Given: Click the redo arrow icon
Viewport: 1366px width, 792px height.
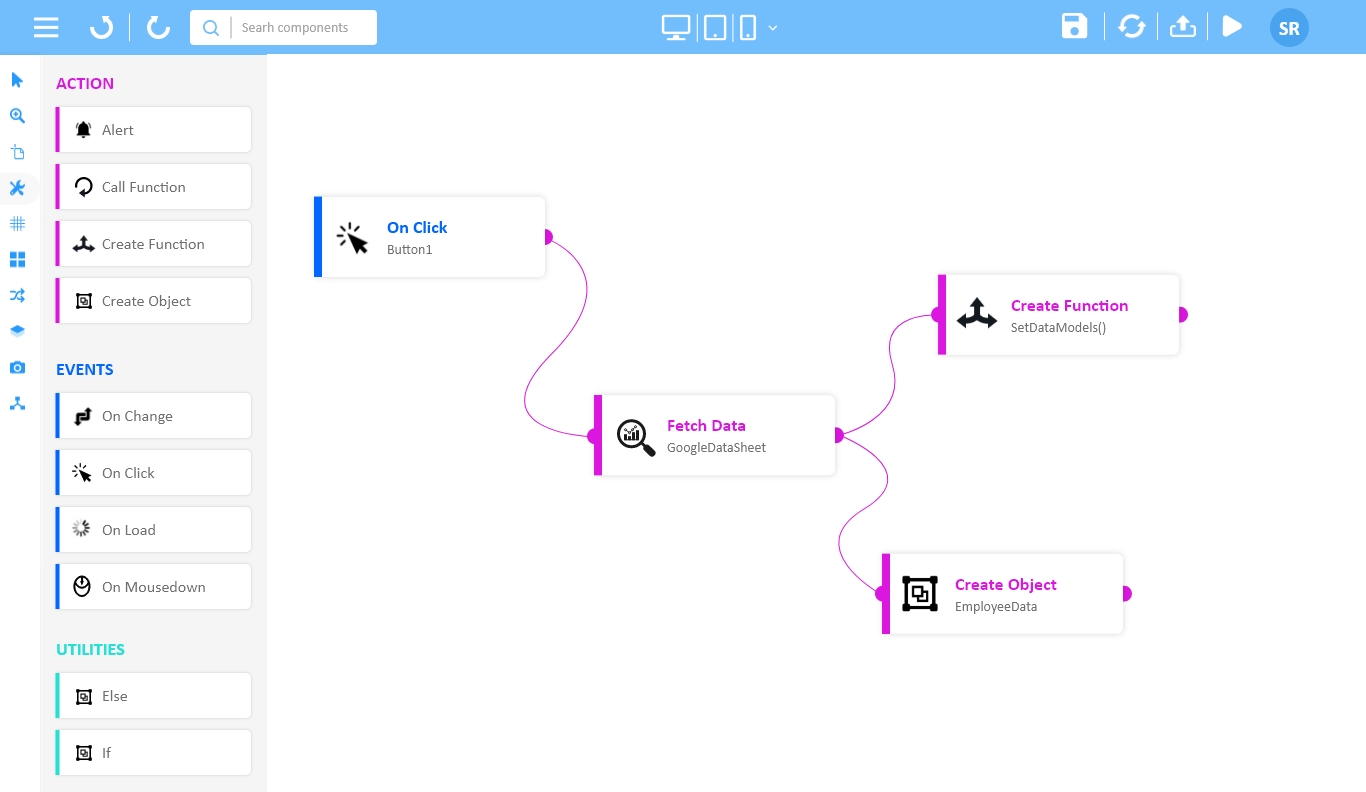Looking at the screenshot, I should pos(158,27).
